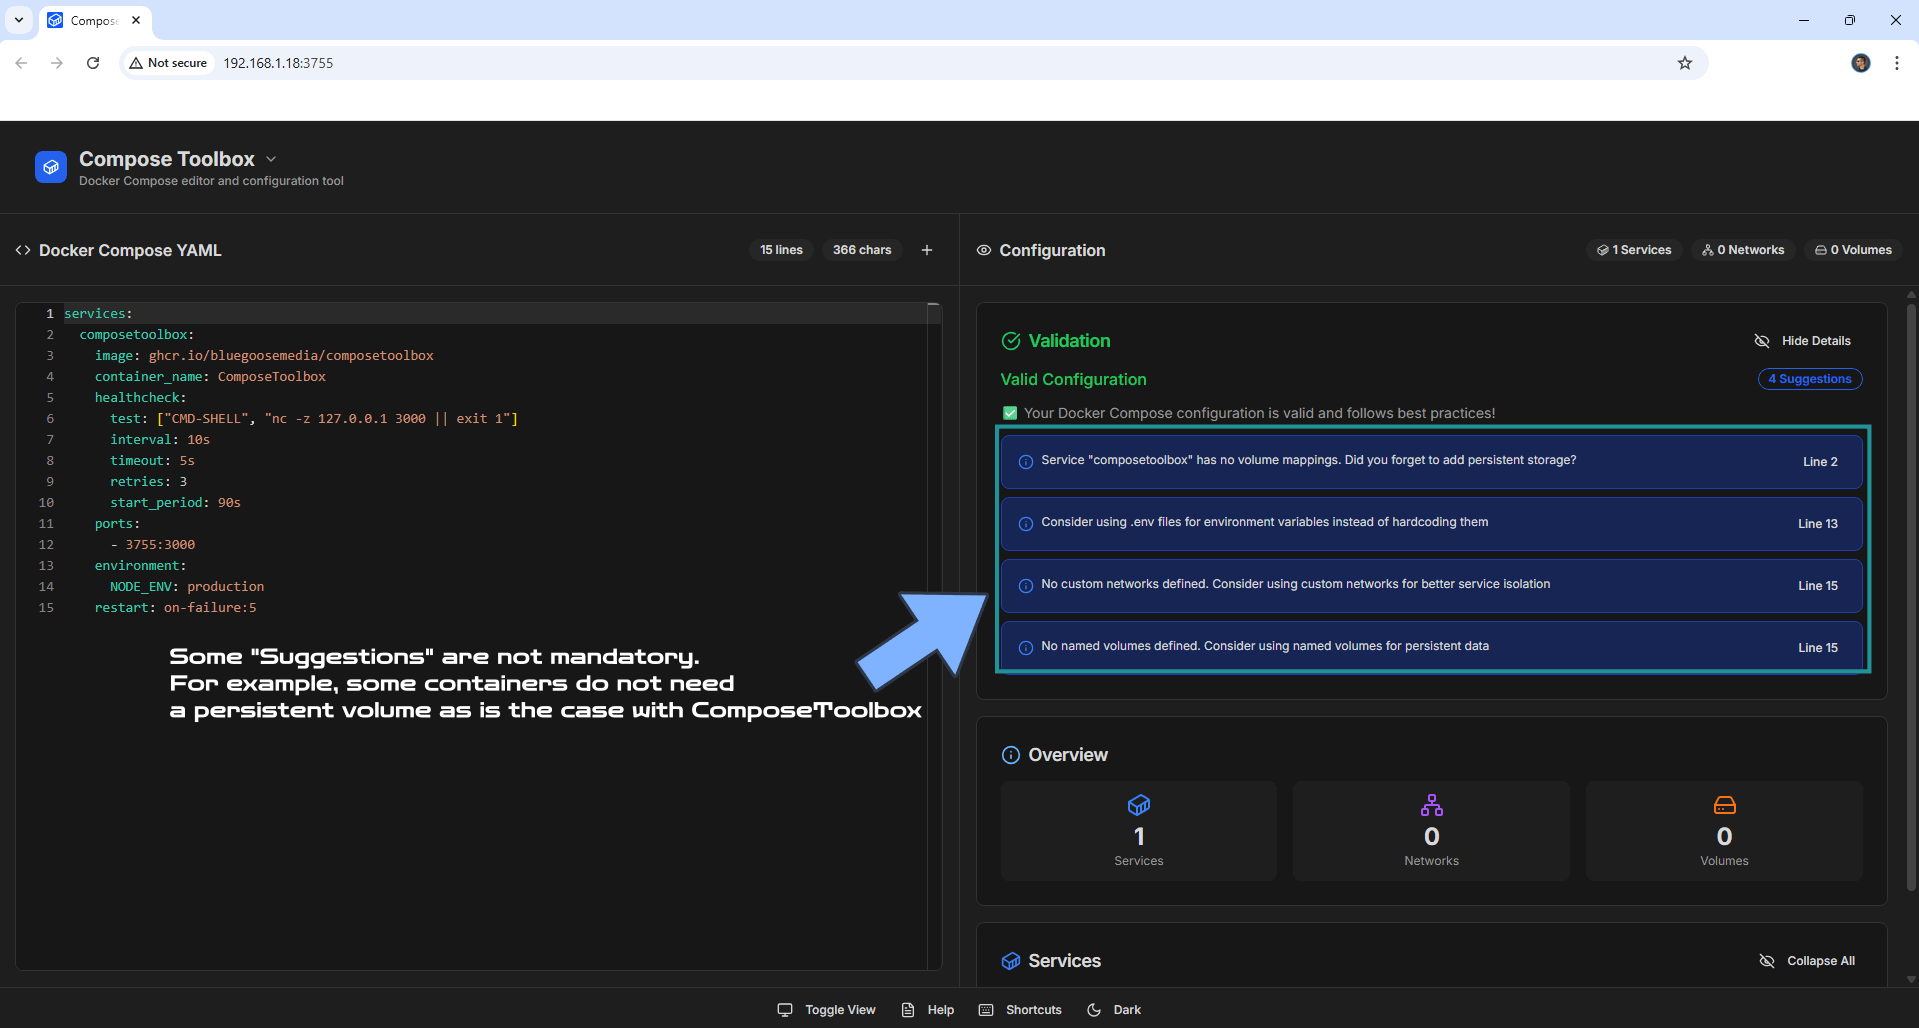Open the Chrome profile avatar
1919x1028 pixels.
click(x=1861, y=63)
